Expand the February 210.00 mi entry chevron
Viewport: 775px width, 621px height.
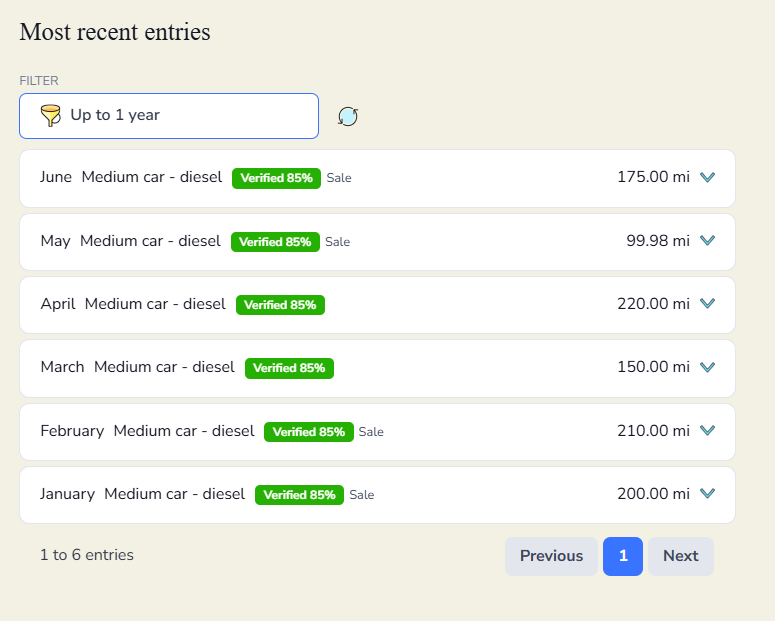[707, 430]
